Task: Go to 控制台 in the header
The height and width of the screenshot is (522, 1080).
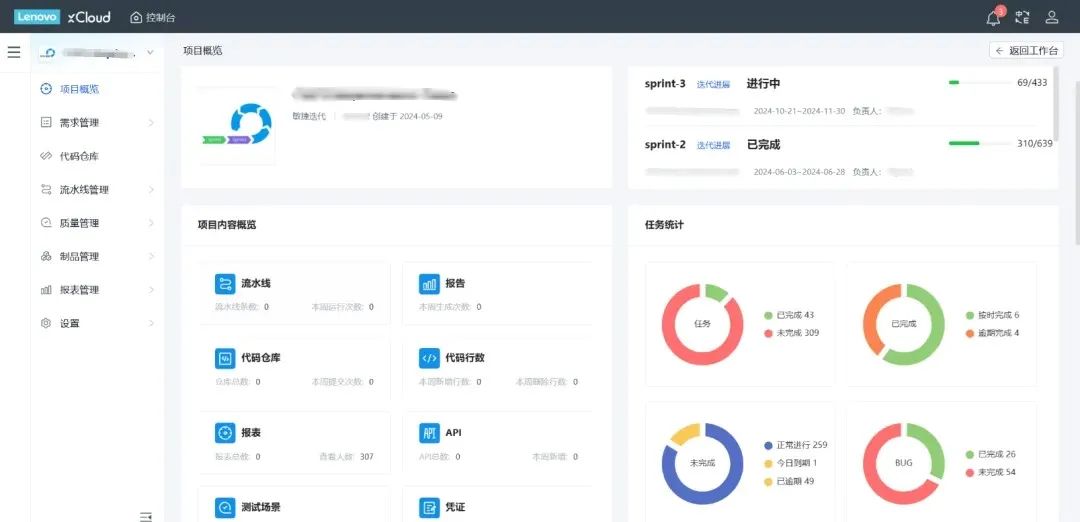Action: [x=160, y=17]
